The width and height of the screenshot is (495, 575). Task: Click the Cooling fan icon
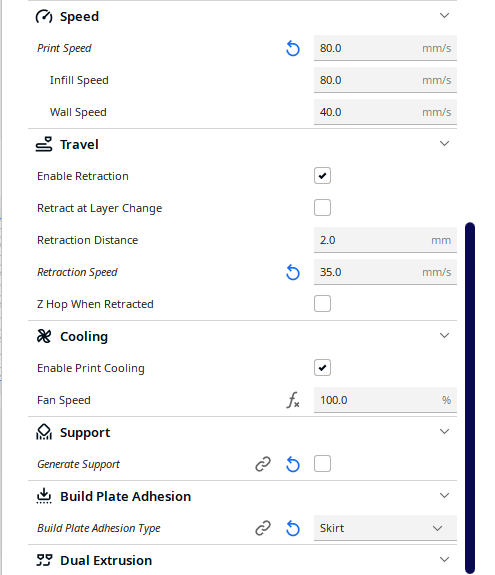(44, 336)
